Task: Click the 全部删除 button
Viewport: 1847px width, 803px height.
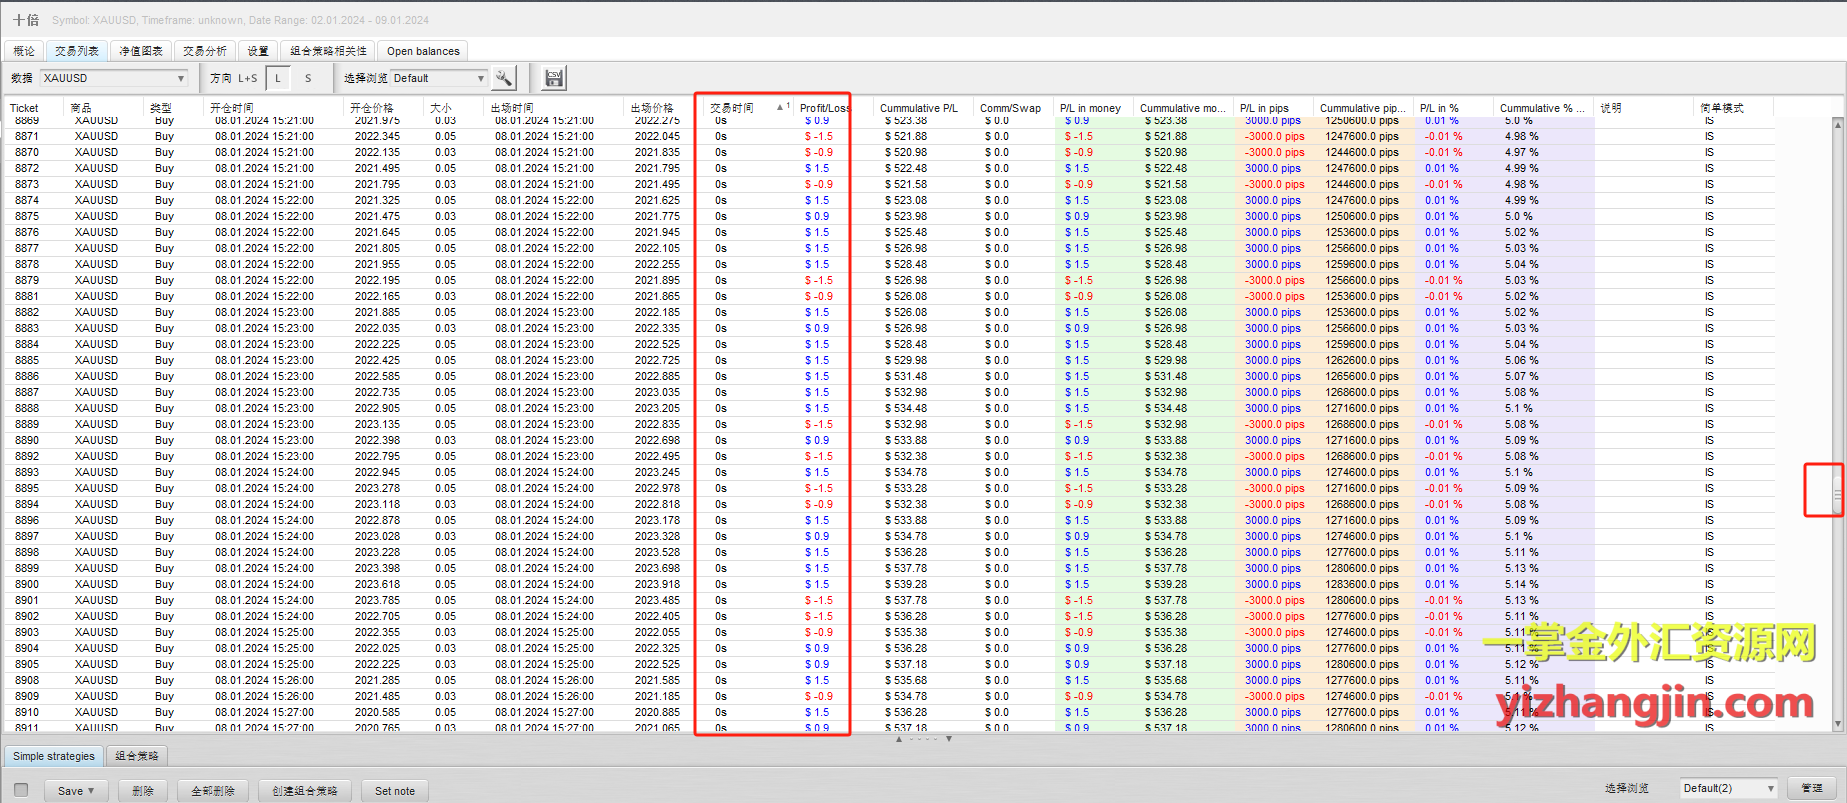Action: pyautogui.click(x=213, y=791)
